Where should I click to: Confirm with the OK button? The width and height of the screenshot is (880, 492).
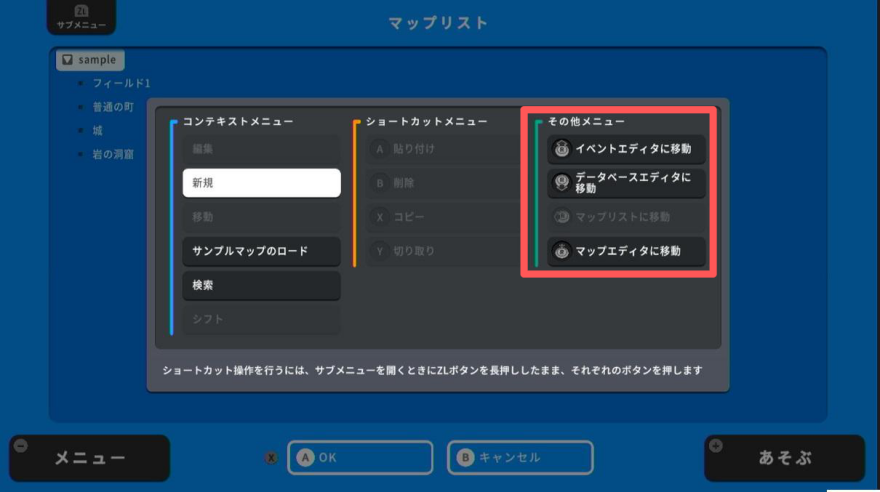click(360, 458)
